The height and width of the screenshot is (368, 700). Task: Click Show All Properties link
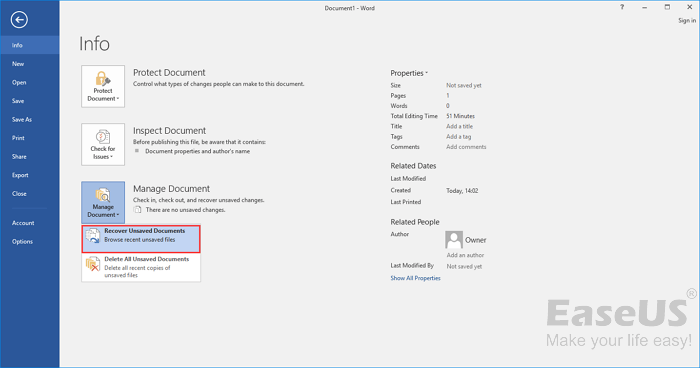point(415,278)
